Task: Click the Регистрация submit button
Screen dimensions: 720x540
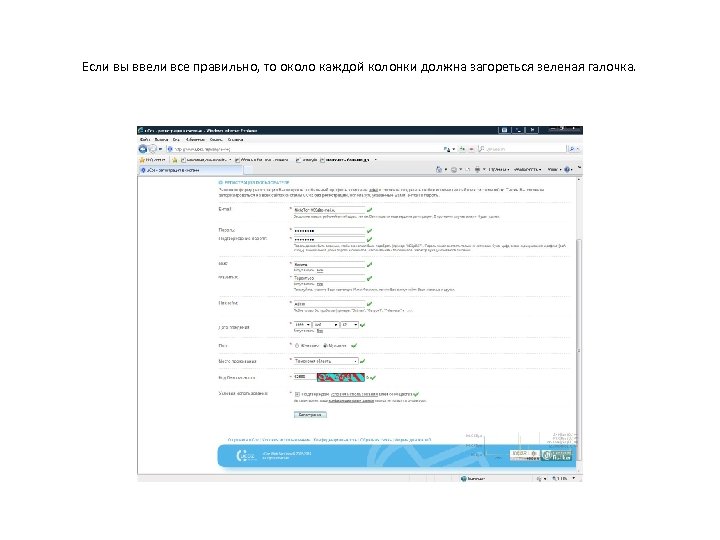Action: click(x=310, y=415)
